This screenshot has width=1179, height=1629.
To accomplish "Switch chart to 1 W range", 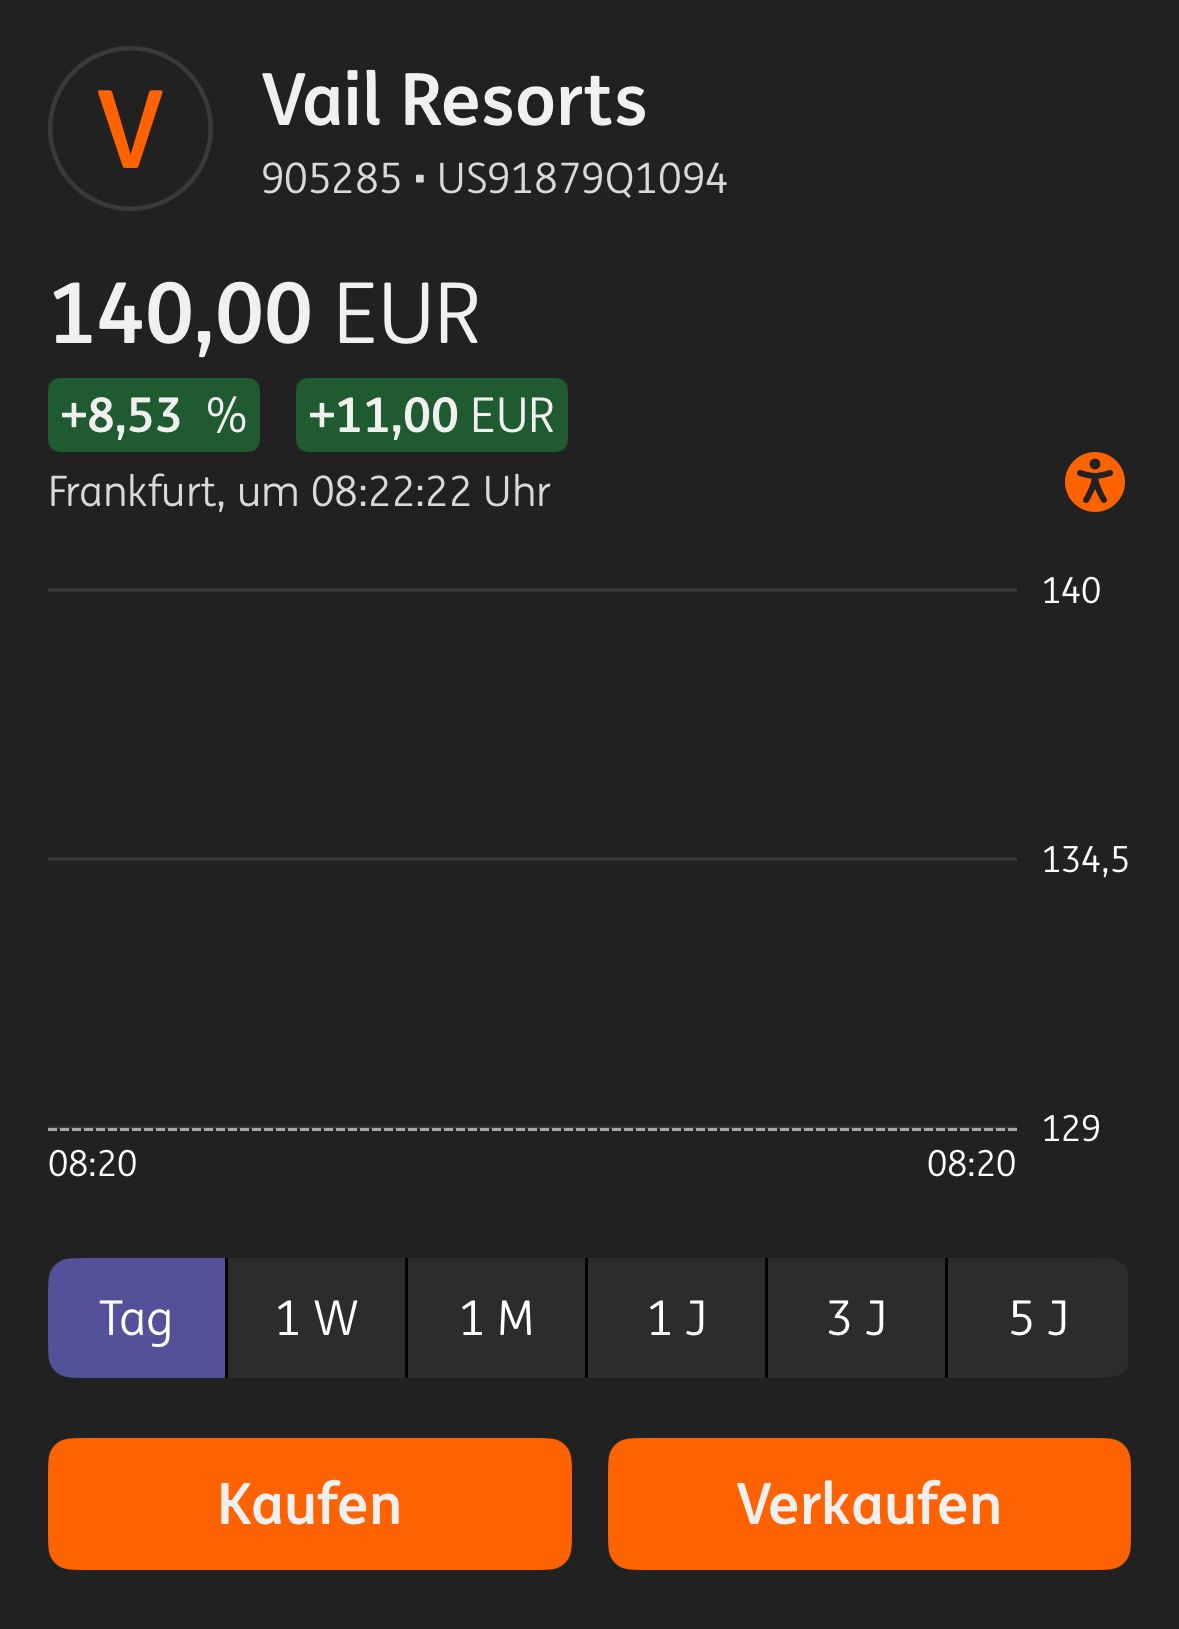I will (x=316, y=1318).
